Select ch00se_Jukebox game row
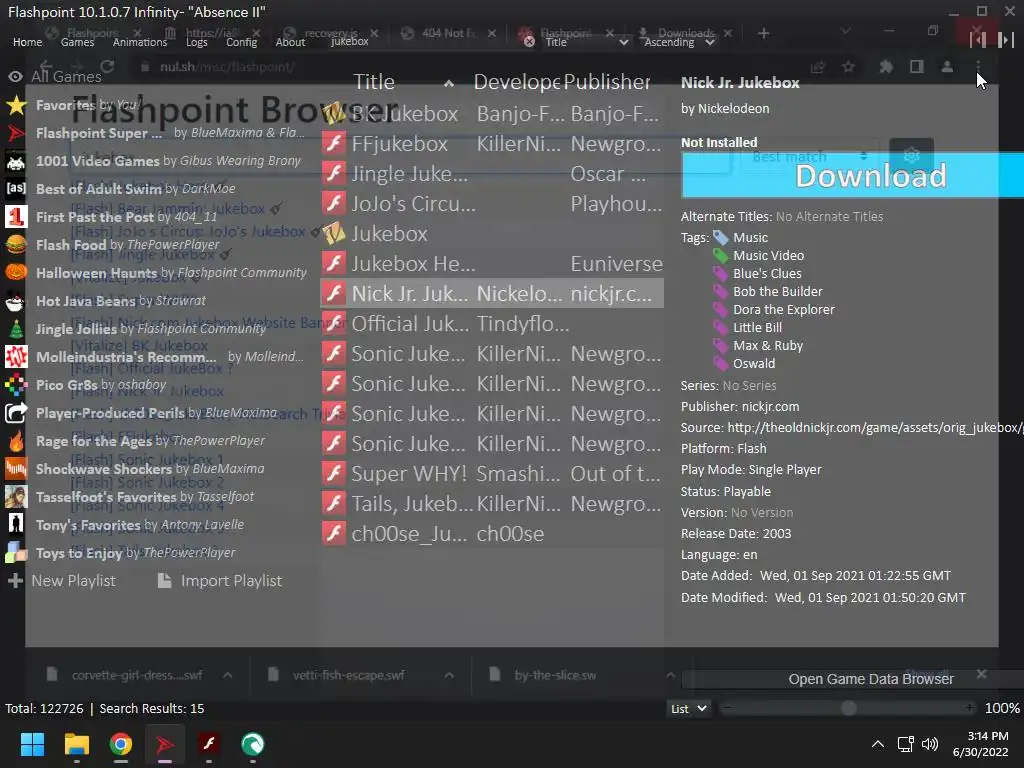 (492, 534)
